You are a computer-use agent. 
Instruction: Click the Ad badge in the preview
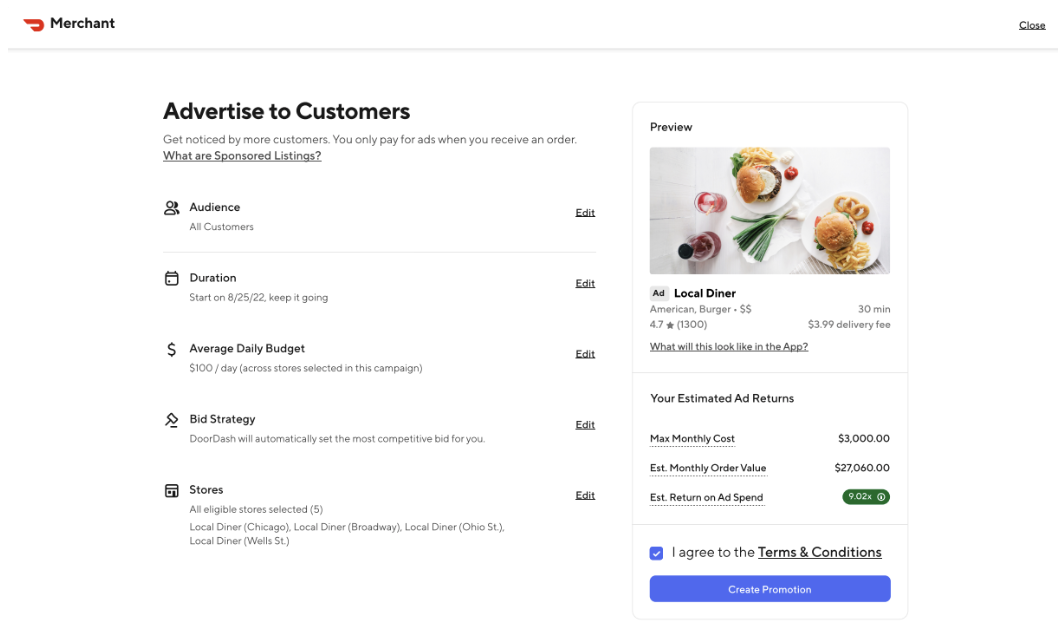point(659,293)
